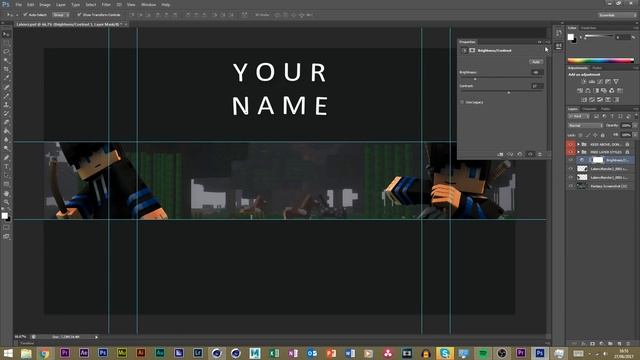Add a Curves adjustment layer
Image resolution: width=640 pixels, height=360 pixels.
(600, 82)
